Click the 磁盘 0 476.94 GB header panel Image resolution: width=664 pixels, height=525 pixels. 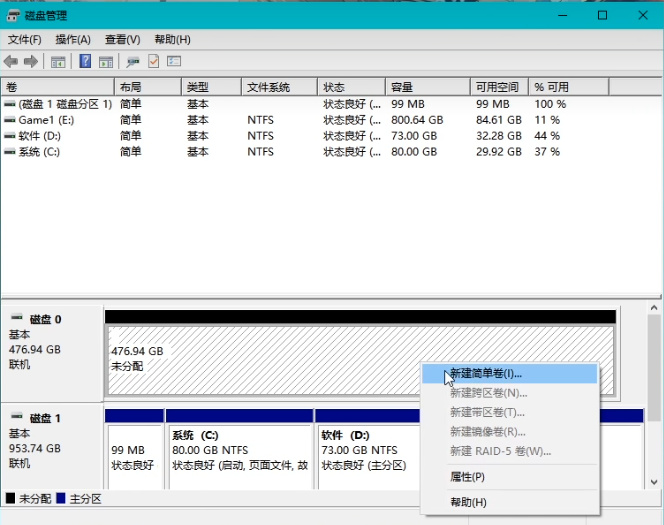click(52, 353)
